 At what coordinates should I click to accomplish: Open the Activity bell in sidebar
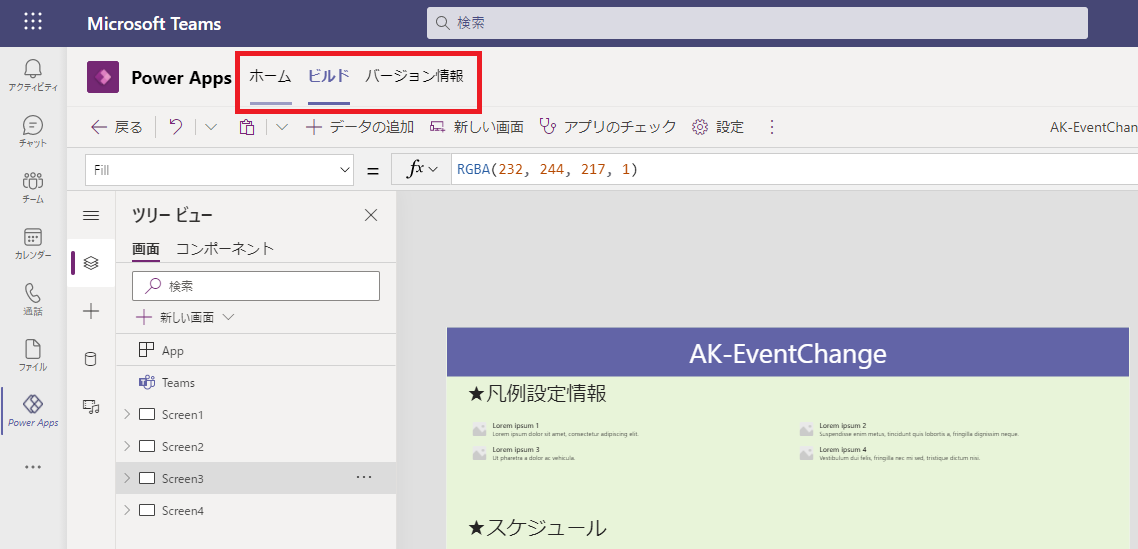pos(33,76)
